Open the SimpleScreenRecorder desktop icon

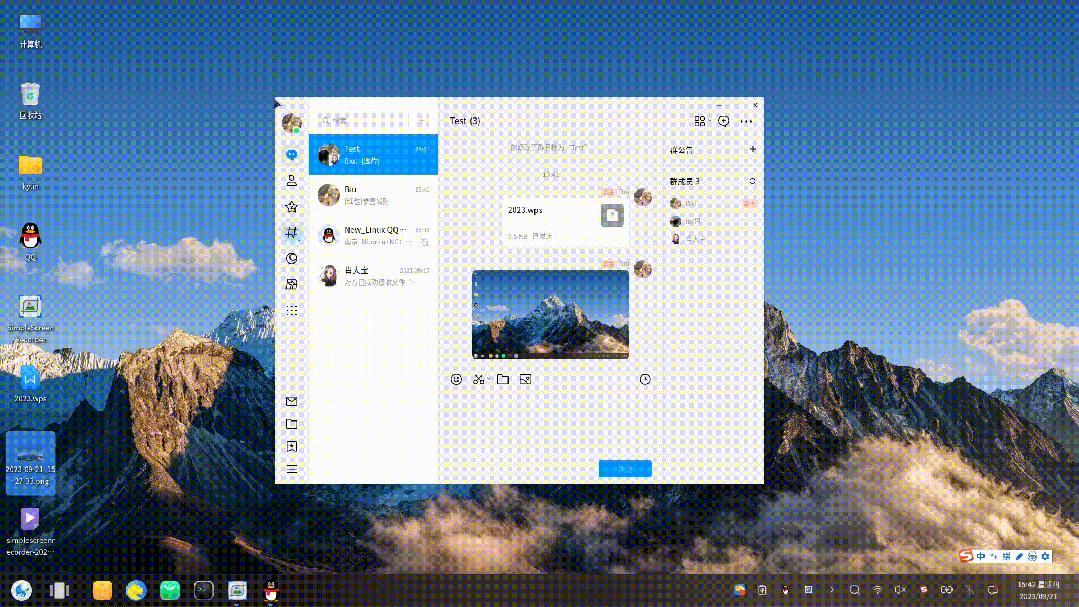30,319
